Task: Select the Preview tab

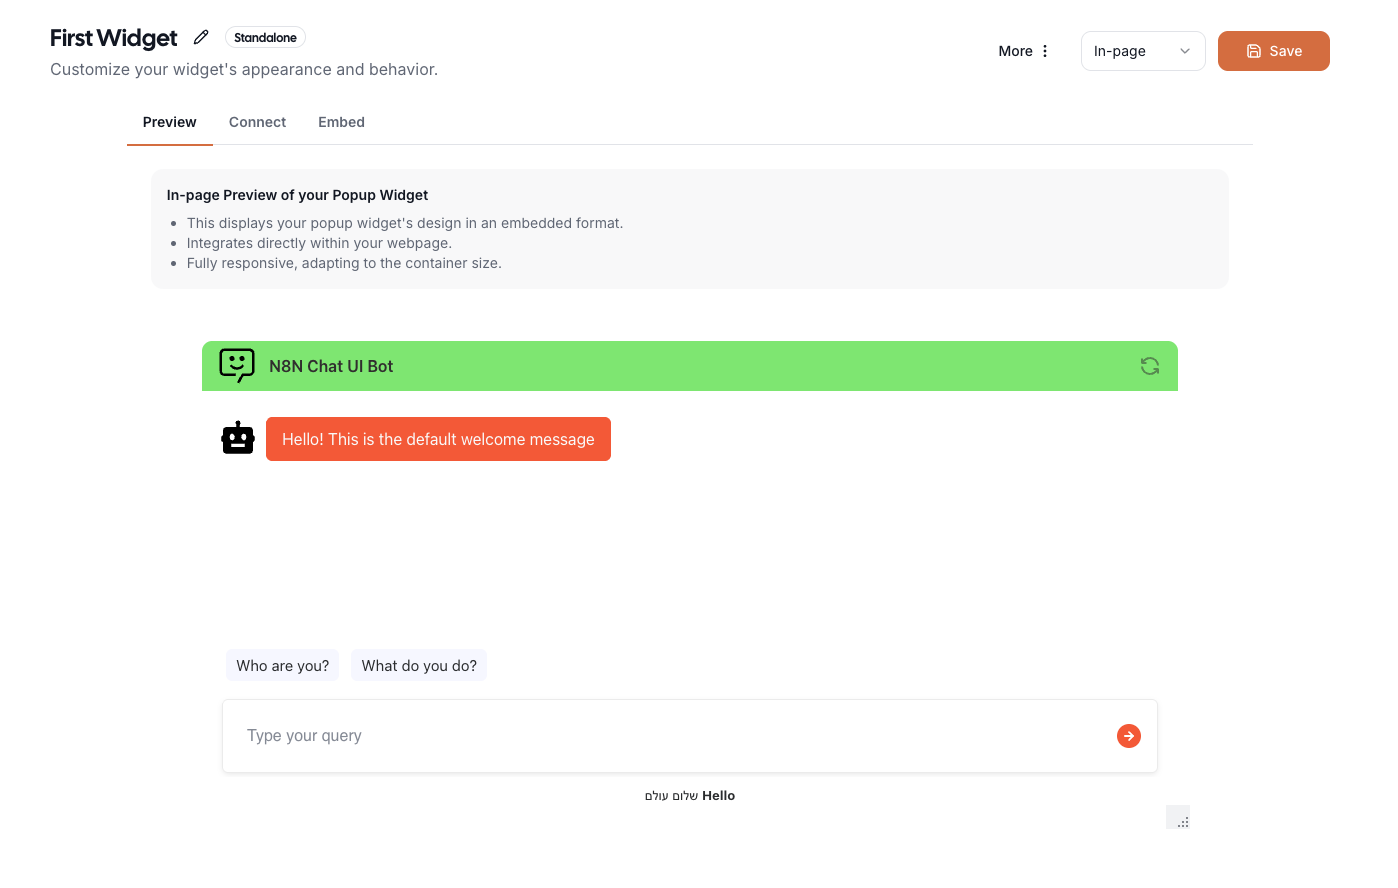Action: (x=169, y=122)
